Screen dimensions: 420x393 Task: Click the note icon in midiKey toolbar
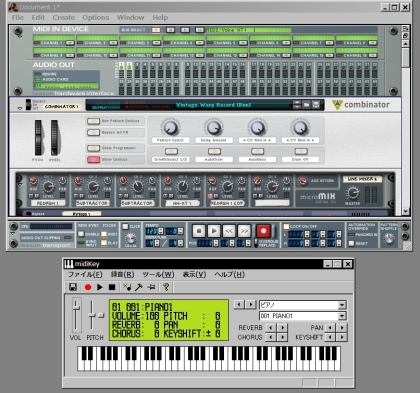click(x=127, y=287)
